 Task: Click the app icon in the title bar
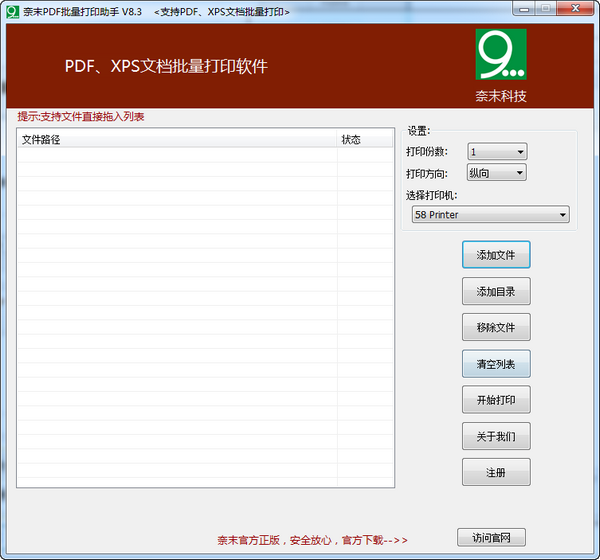[x=13, y=12]
